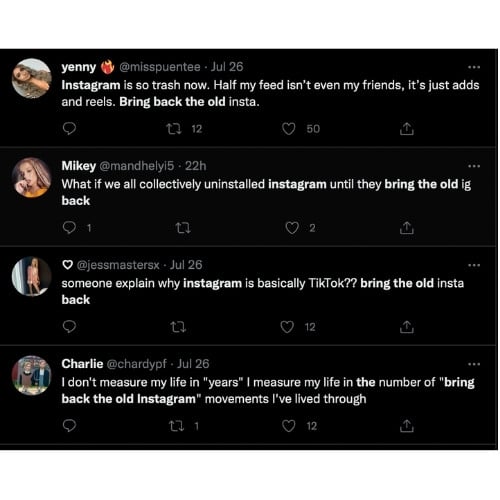Reply to @jessmastersx TikTok tweet

click(69, 327)
